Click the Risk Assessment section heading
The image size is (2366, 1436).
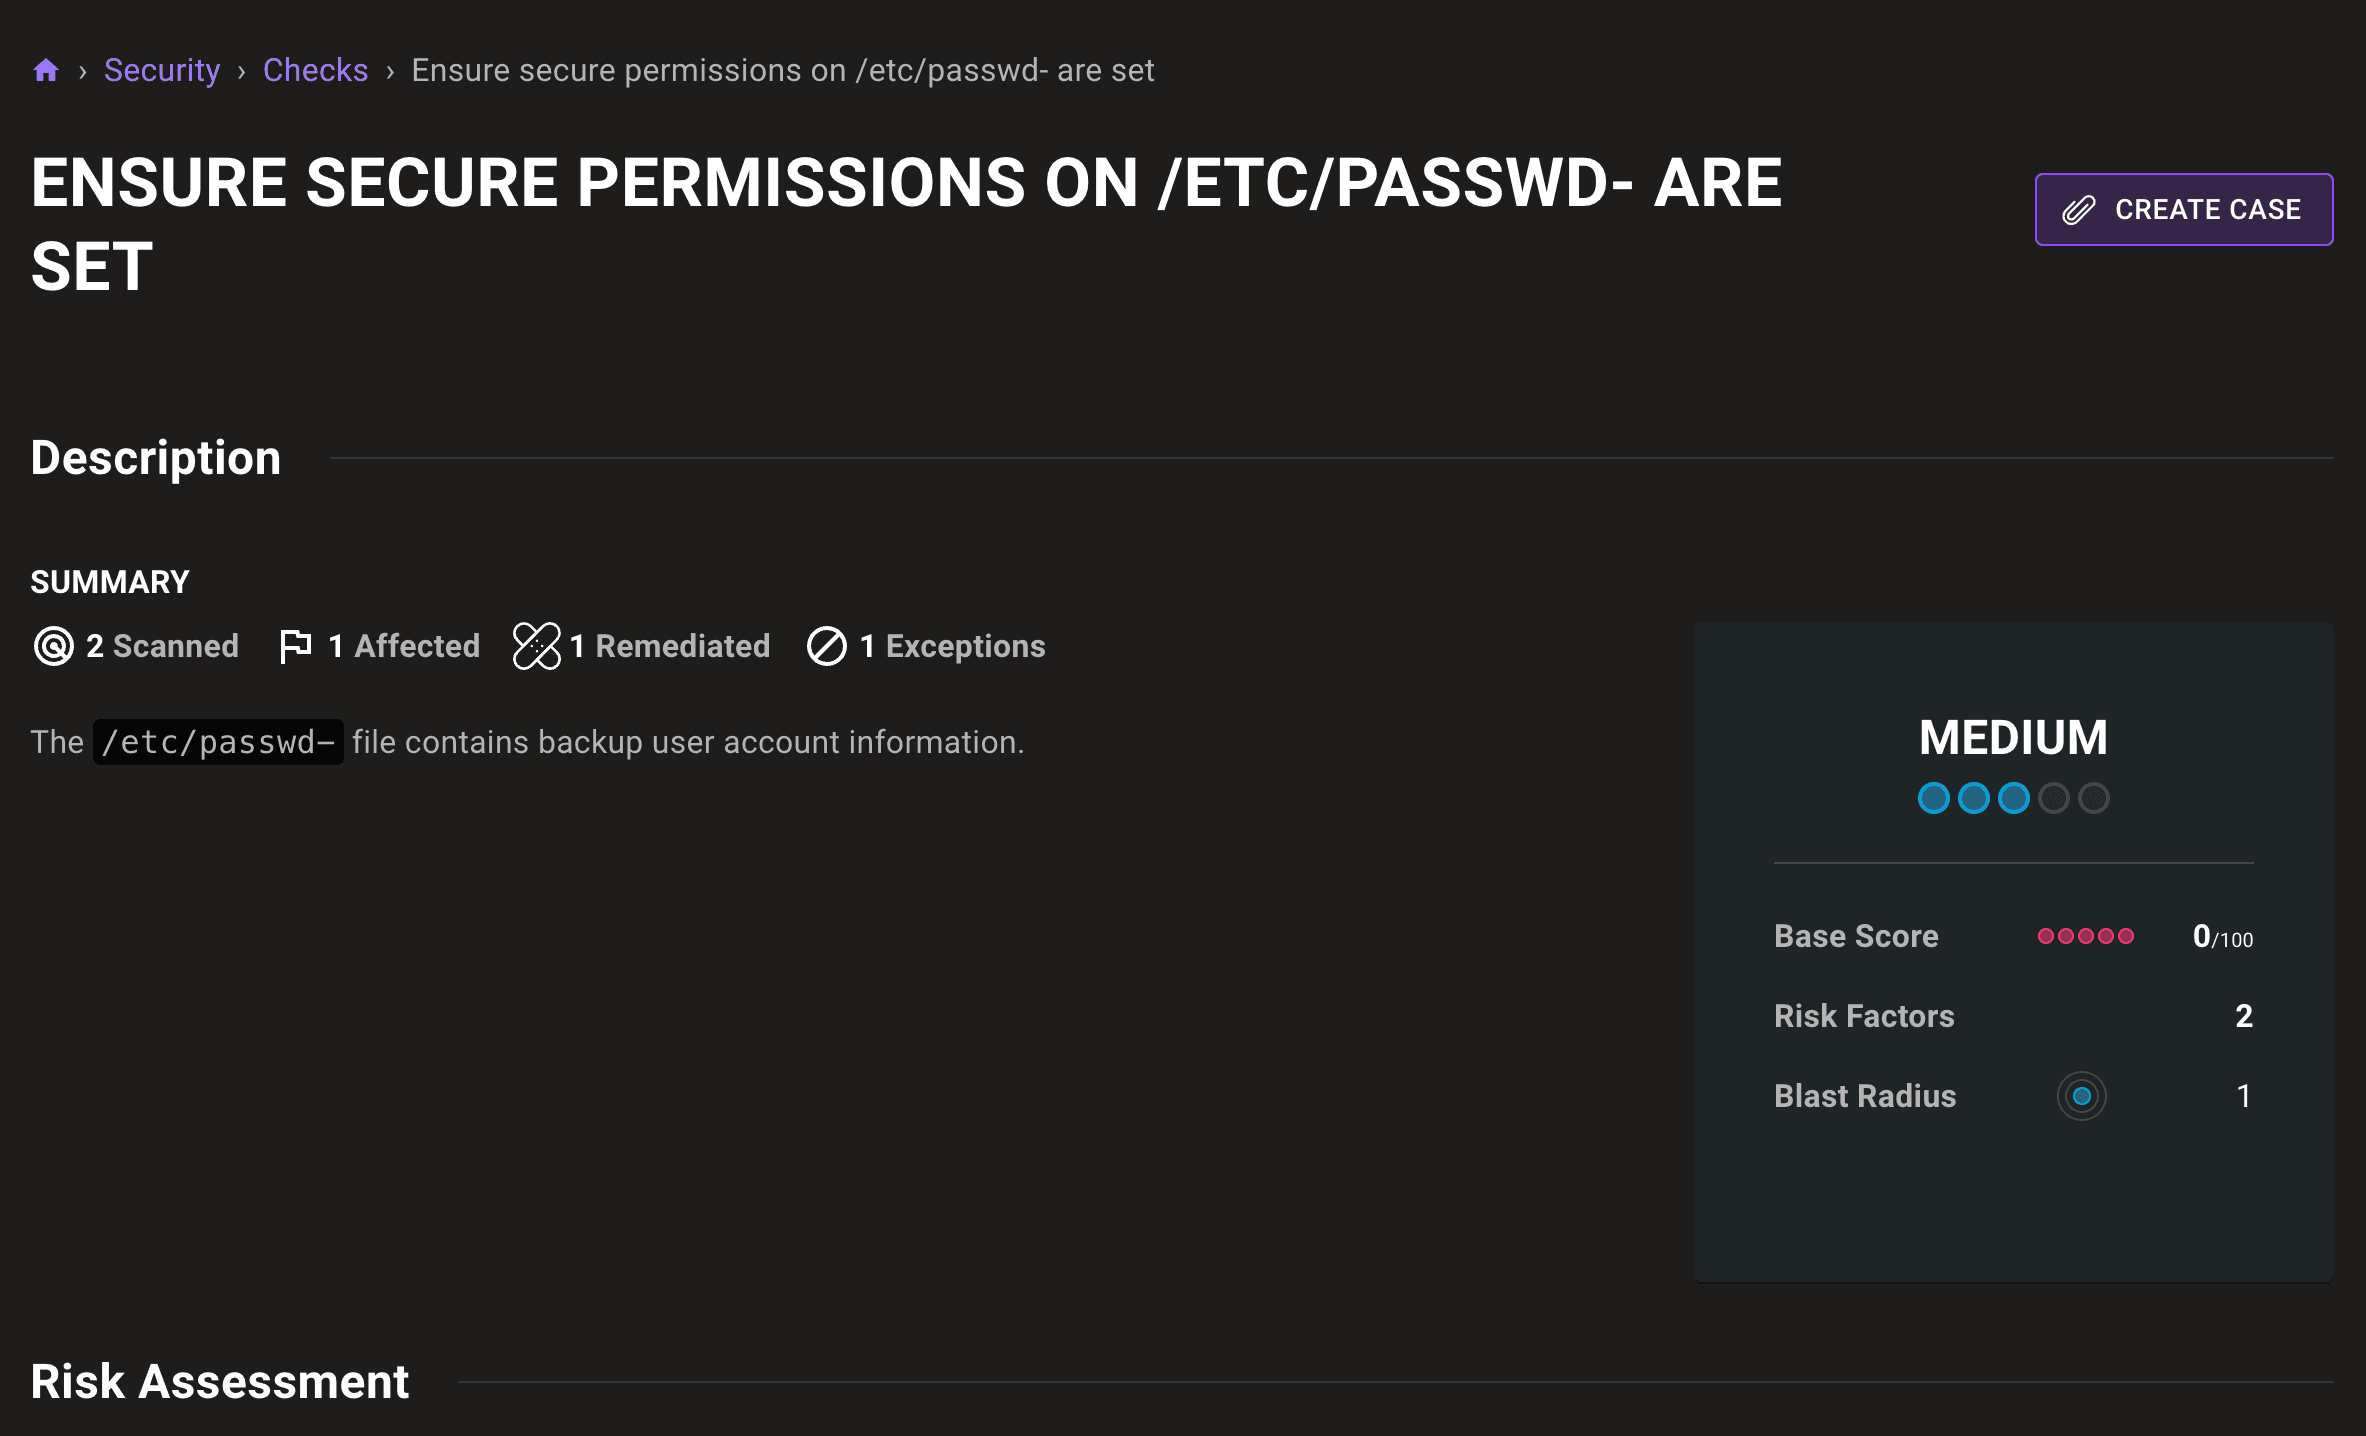point(219,1382)
